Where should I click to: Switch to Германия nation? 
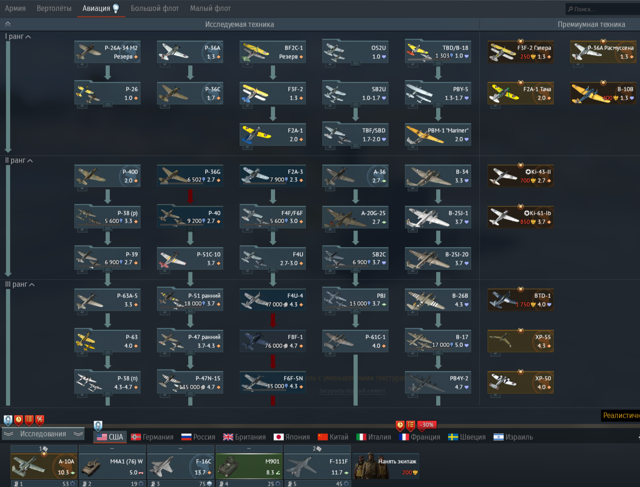(x=152, y=437)
